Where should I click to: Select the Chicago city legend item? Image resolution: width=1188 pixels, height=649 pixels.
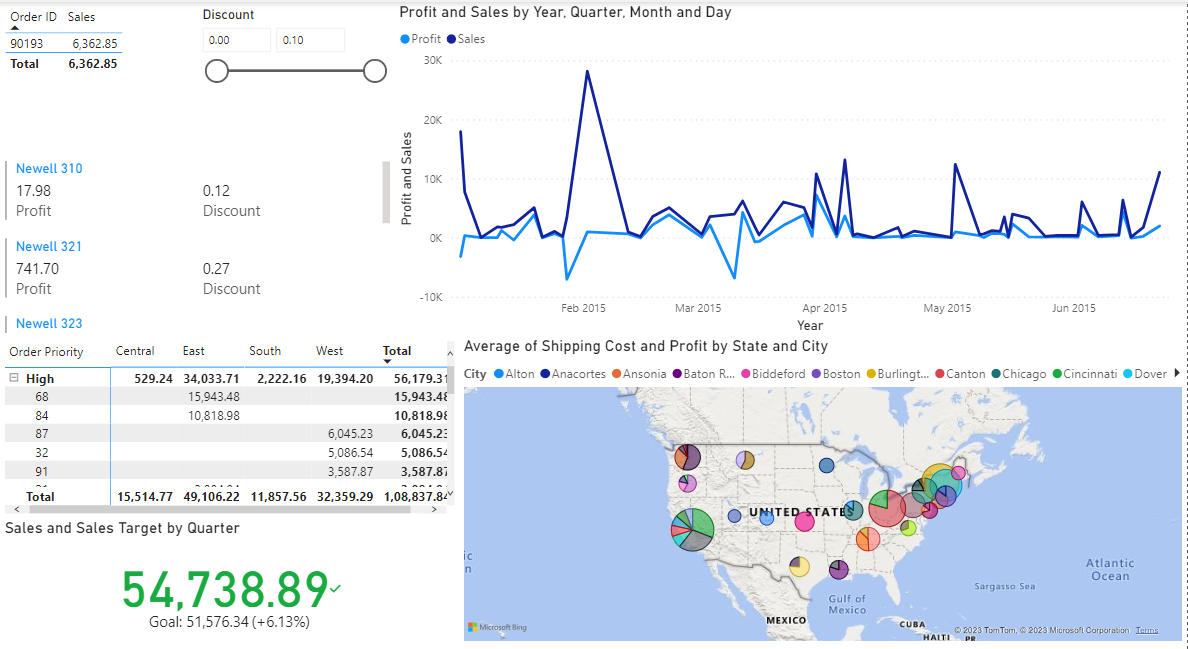tap(1017, 374)
